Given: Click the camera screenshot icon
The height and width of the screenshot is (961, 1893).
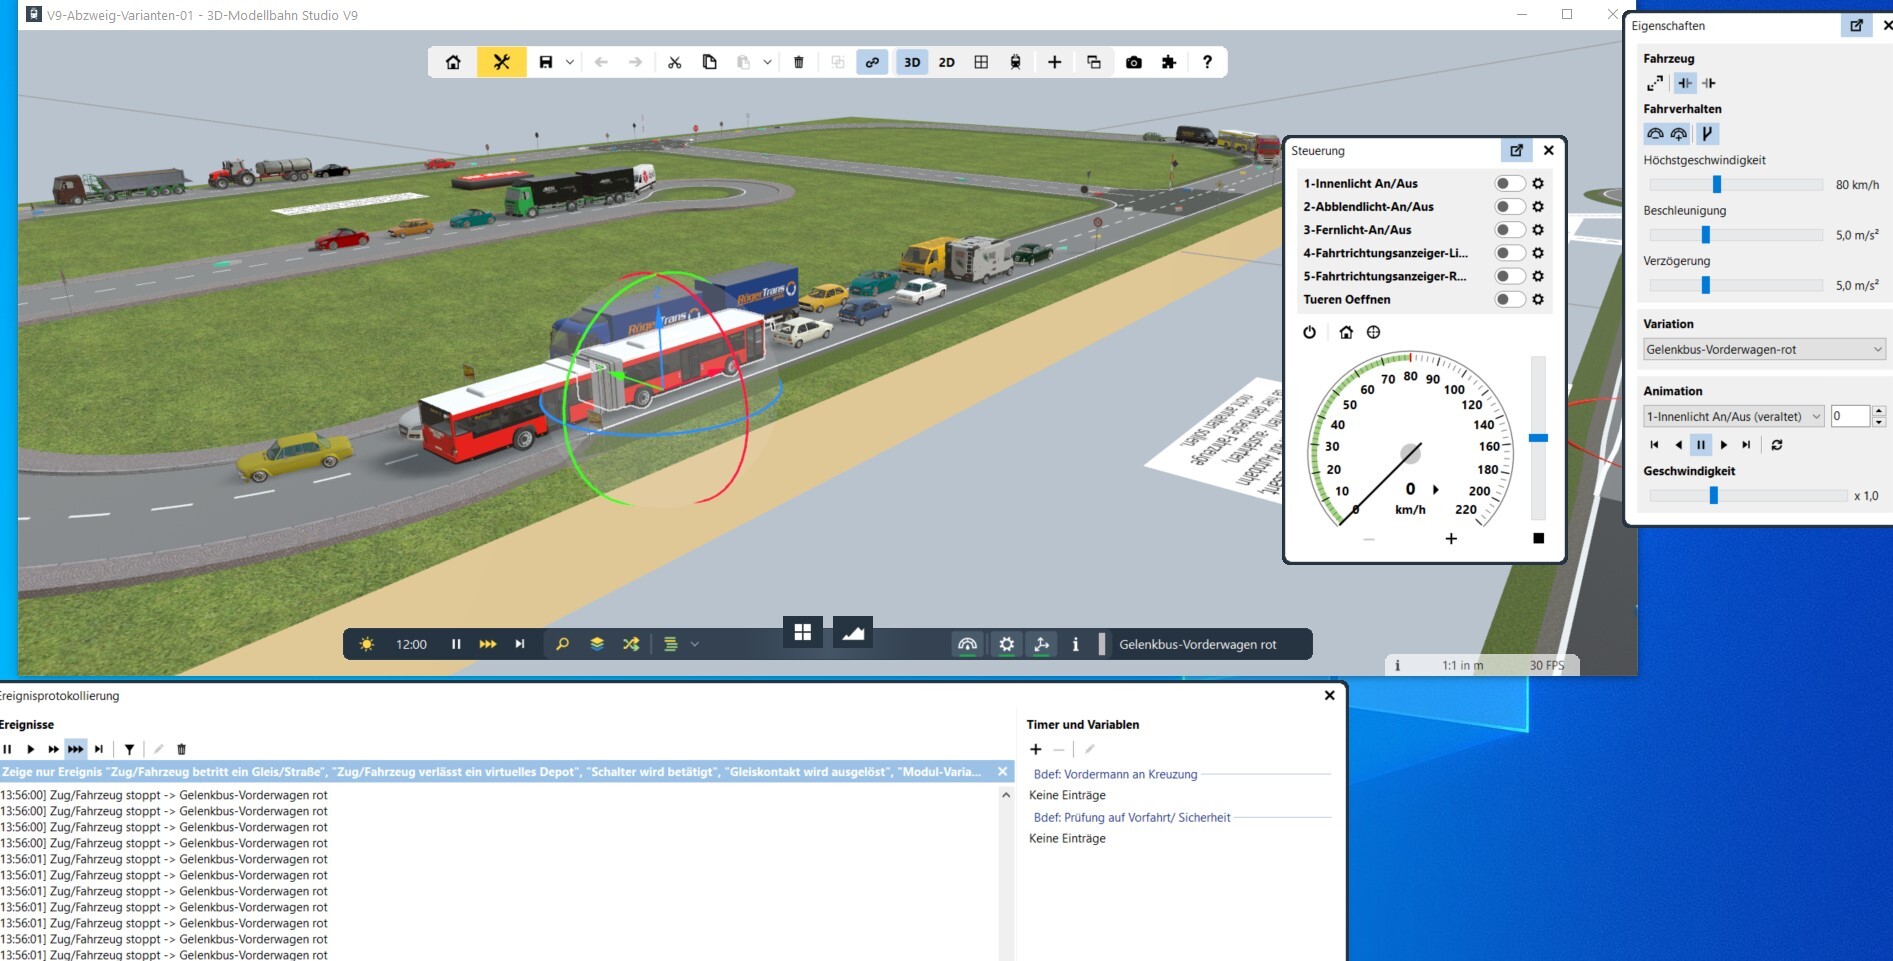Looking at the screenshot, I should point(1133,62).
